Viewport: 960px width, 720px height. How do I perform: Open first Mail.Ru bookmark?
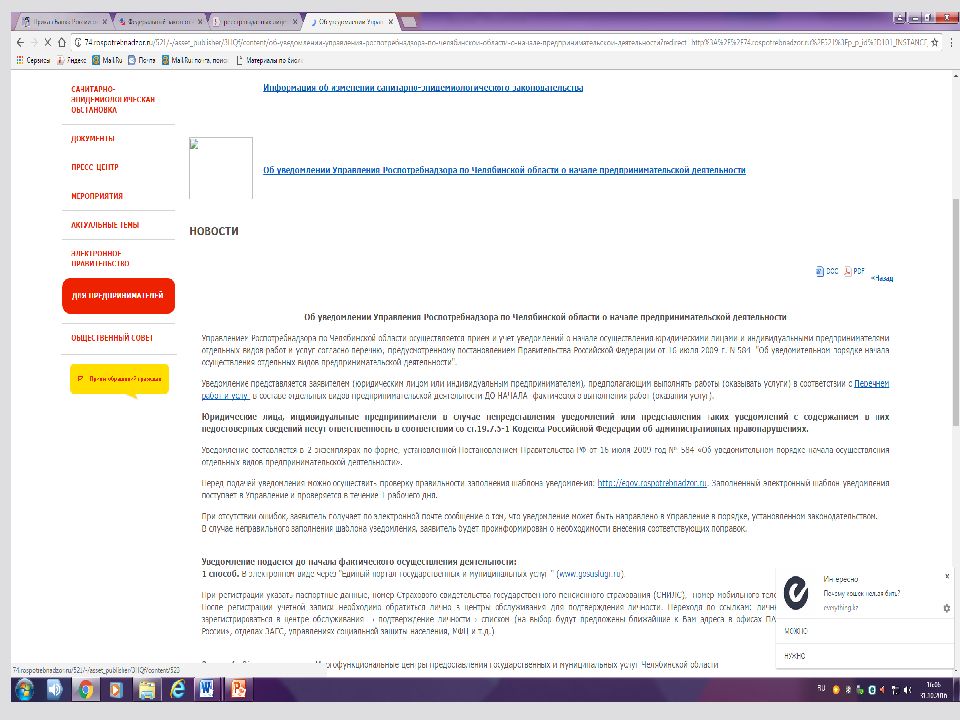[107, 60]
